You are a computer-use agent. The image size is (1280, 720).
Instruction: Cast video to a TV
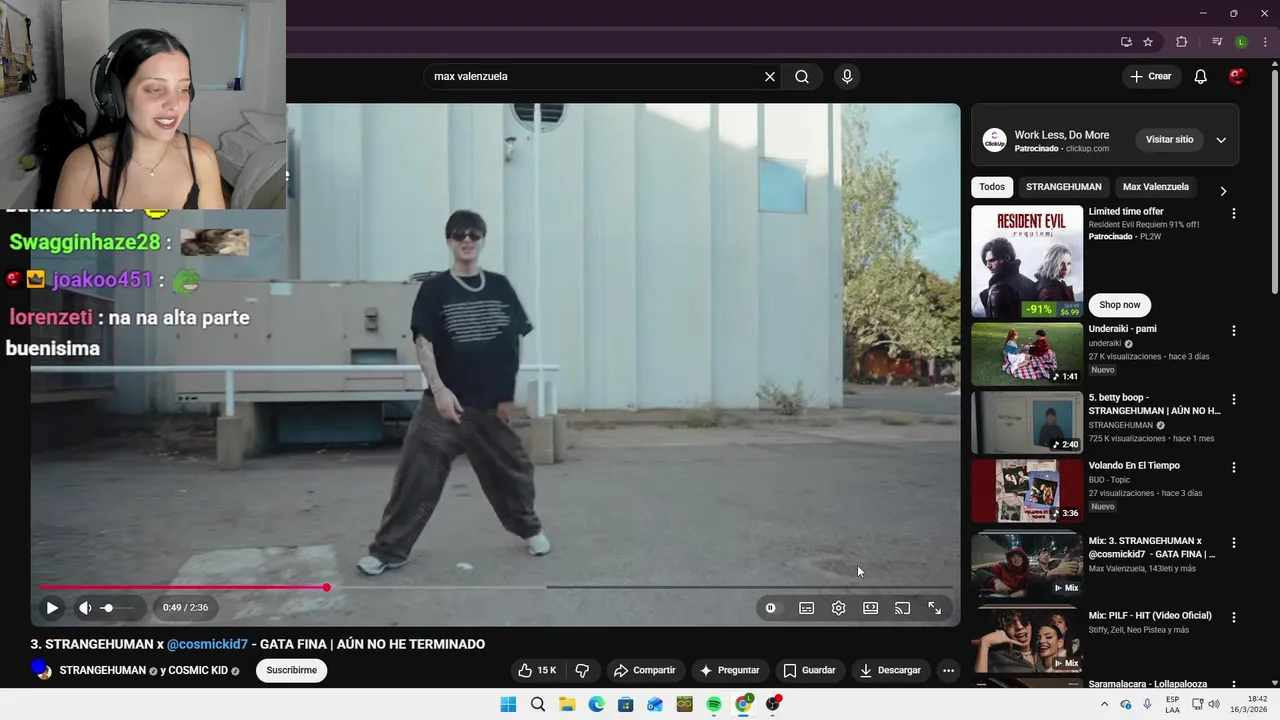[x=902, y=608]
